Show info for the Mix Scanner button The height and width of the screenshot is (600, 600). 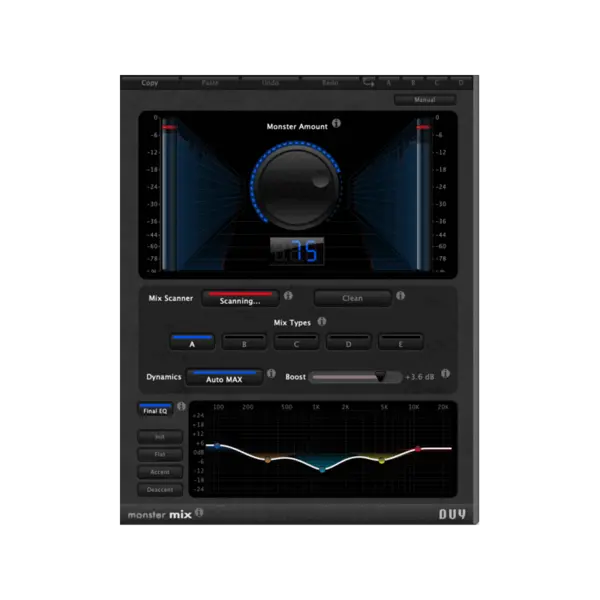[x=288, y=295]
